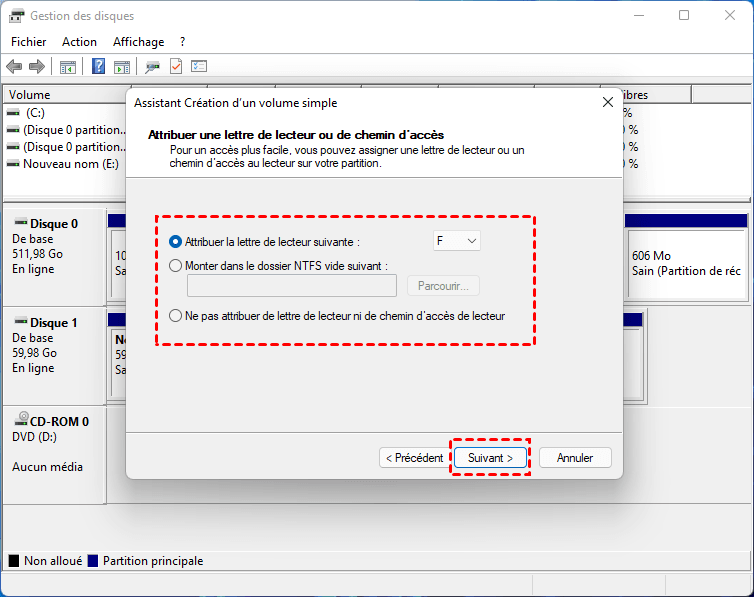754x597 pixels.
Task: Click the connect drive toolbar icon
Action: coord(152,66)
